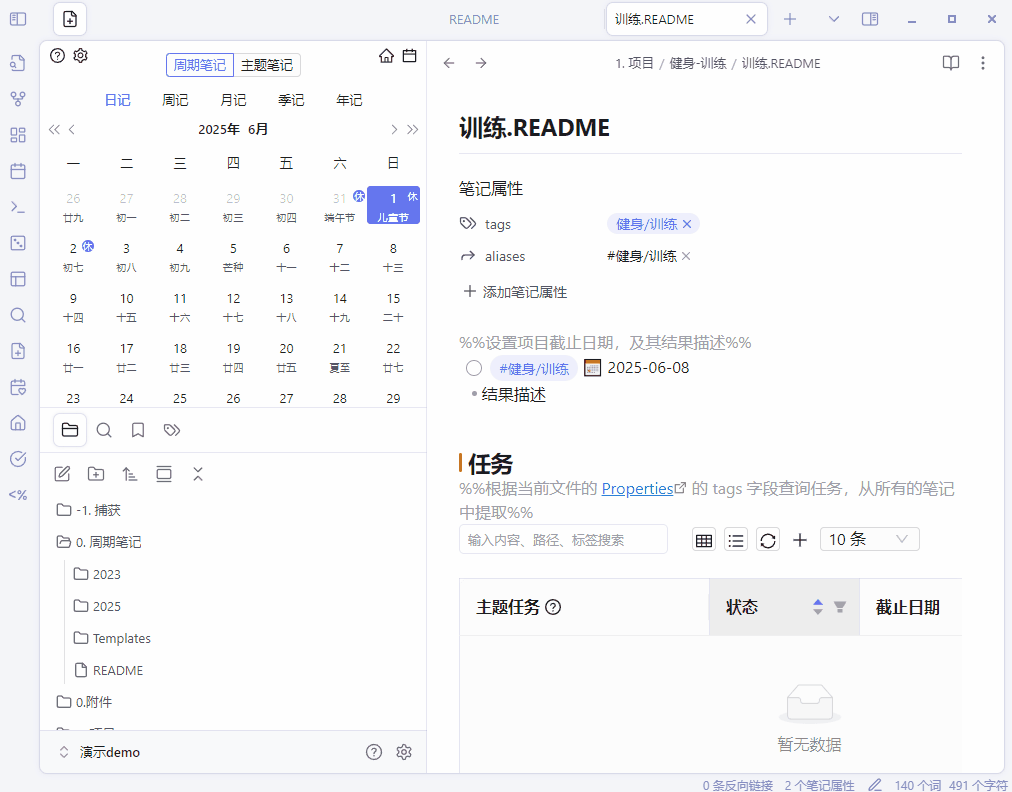Switch to table view icon in task toolbar
The height and width of the screenshot is (792, 1012).
pos(704,540)
